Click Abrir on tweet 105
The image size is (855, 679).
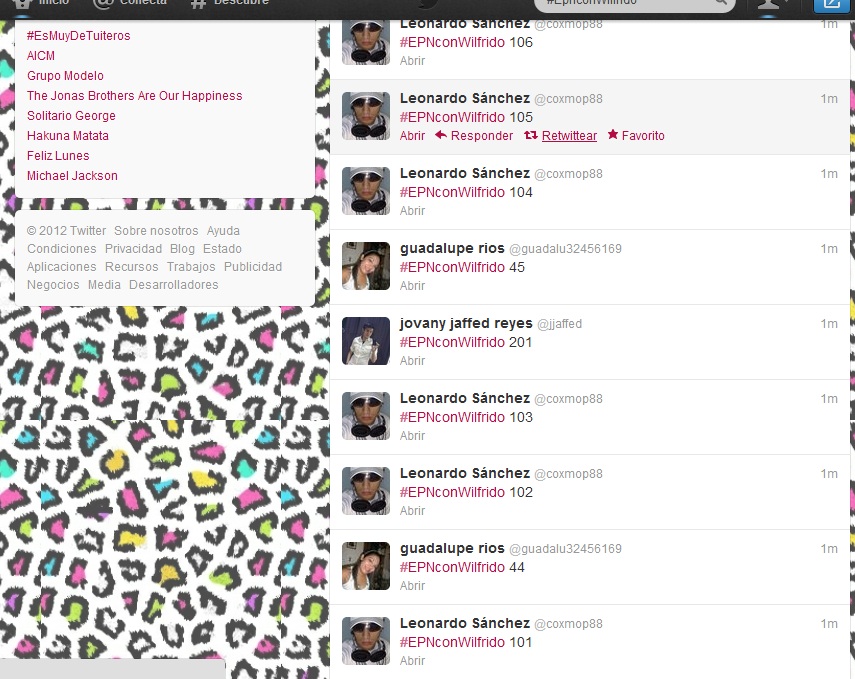412,136
